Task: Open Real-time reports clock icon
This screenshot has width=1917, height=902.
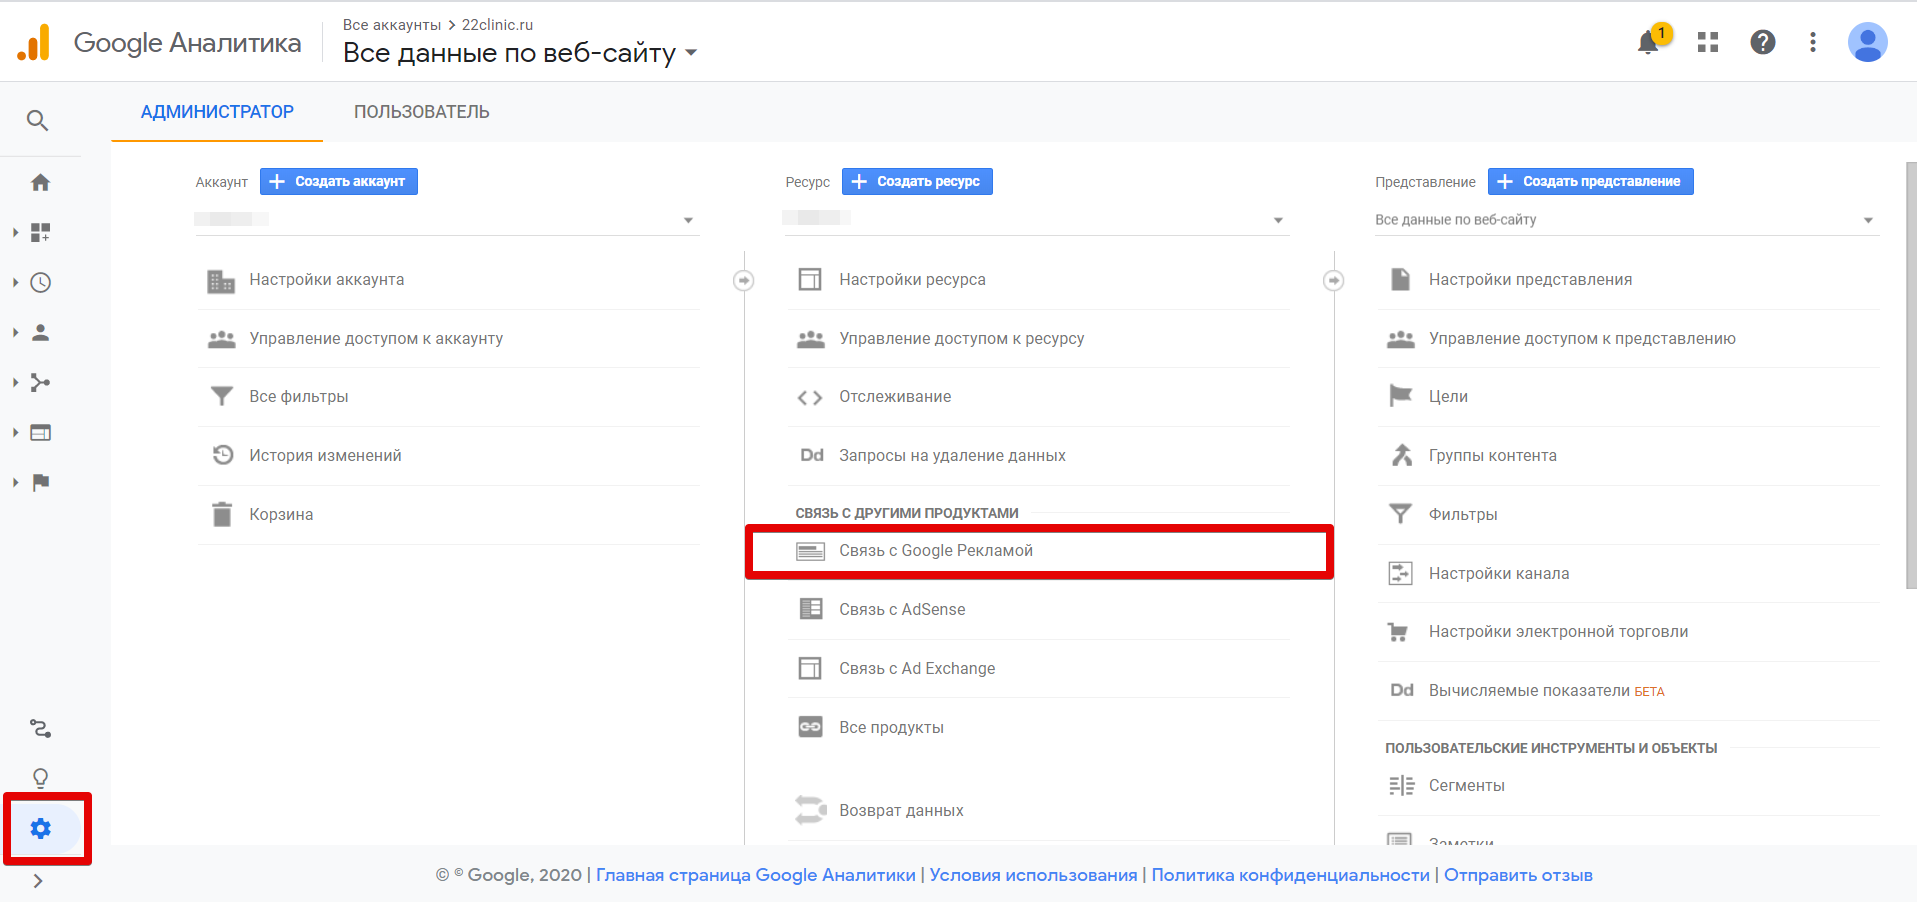Action: point(40,282)
